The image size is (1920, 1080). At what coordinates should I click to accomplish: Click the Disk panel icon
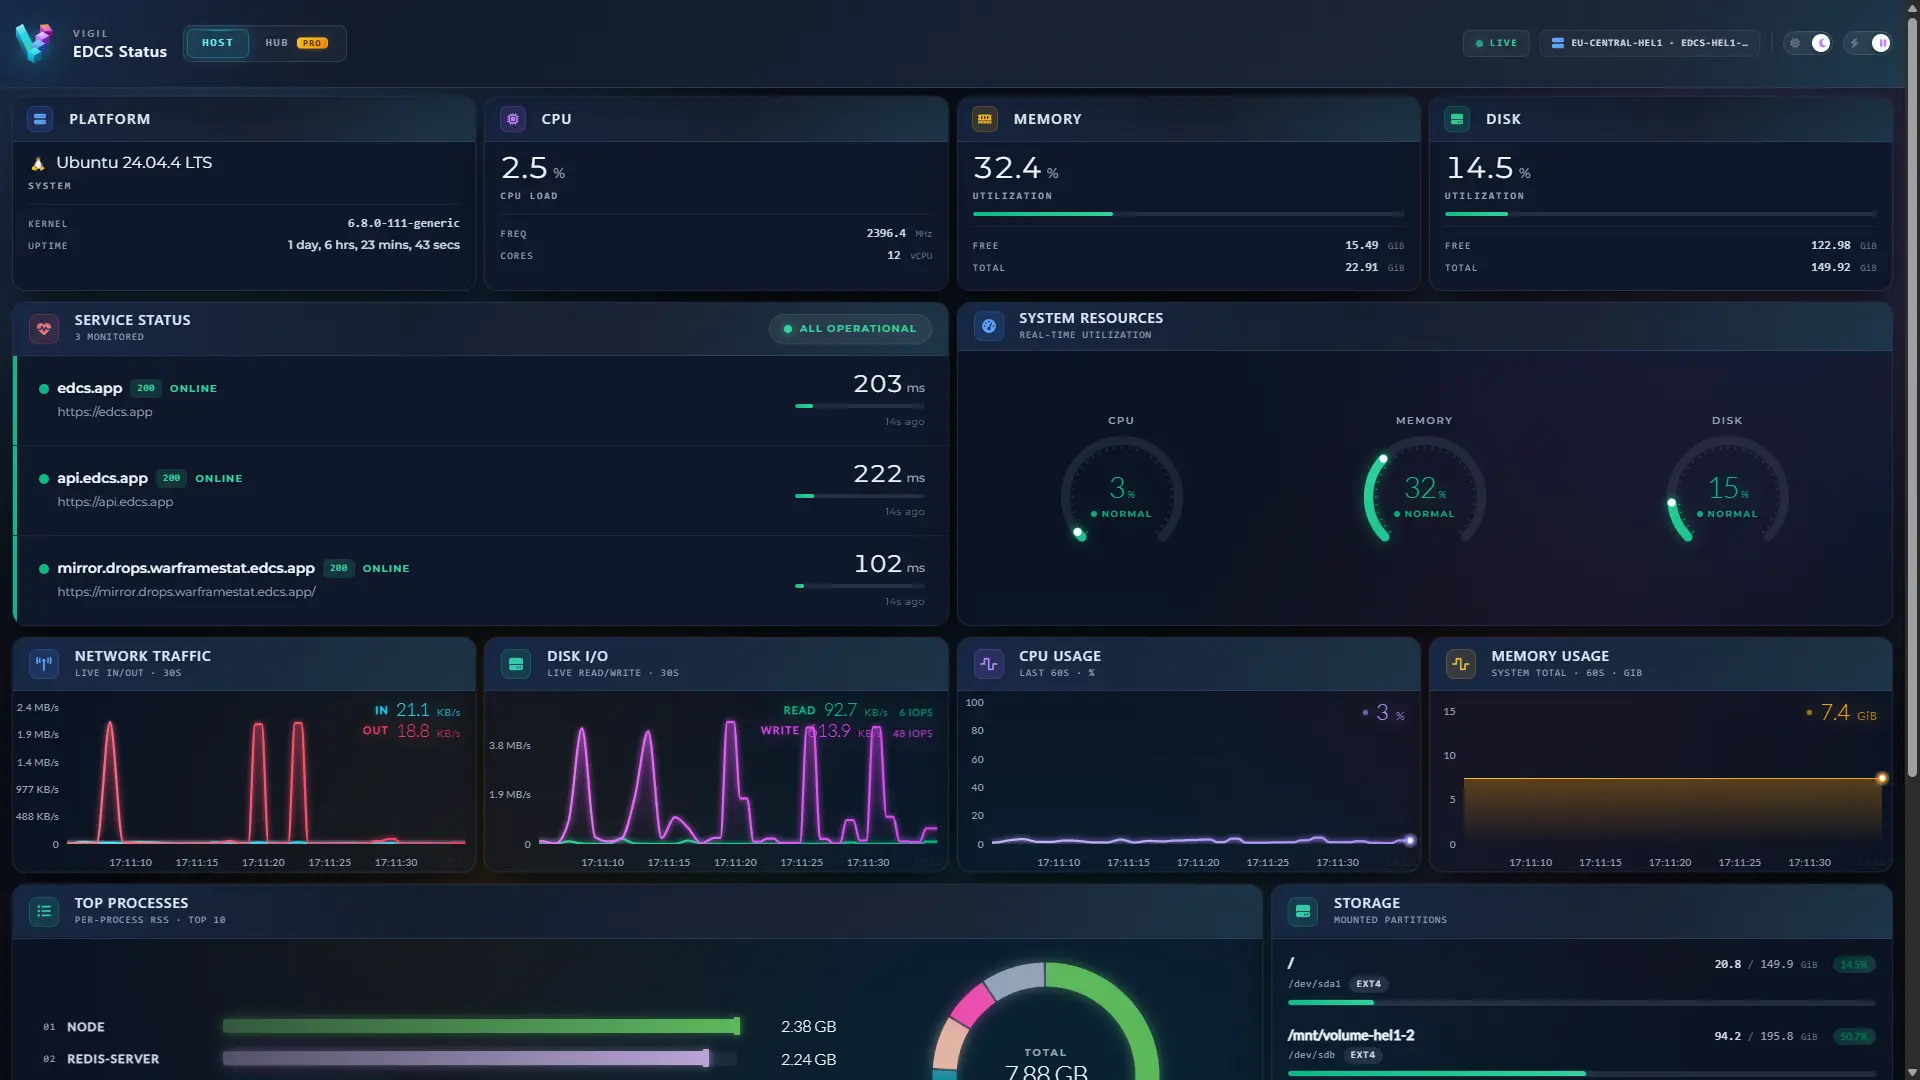(1457, 119)
